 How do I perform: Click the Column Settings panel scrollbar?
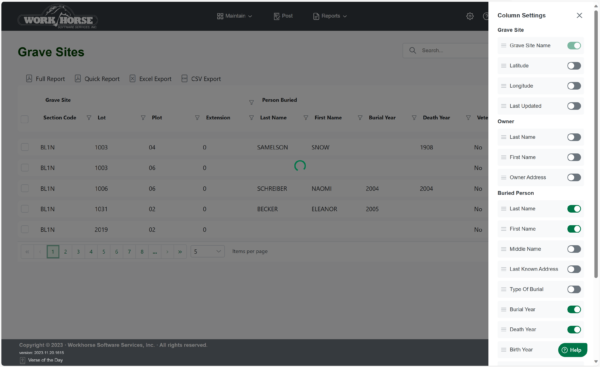point(595,144)
